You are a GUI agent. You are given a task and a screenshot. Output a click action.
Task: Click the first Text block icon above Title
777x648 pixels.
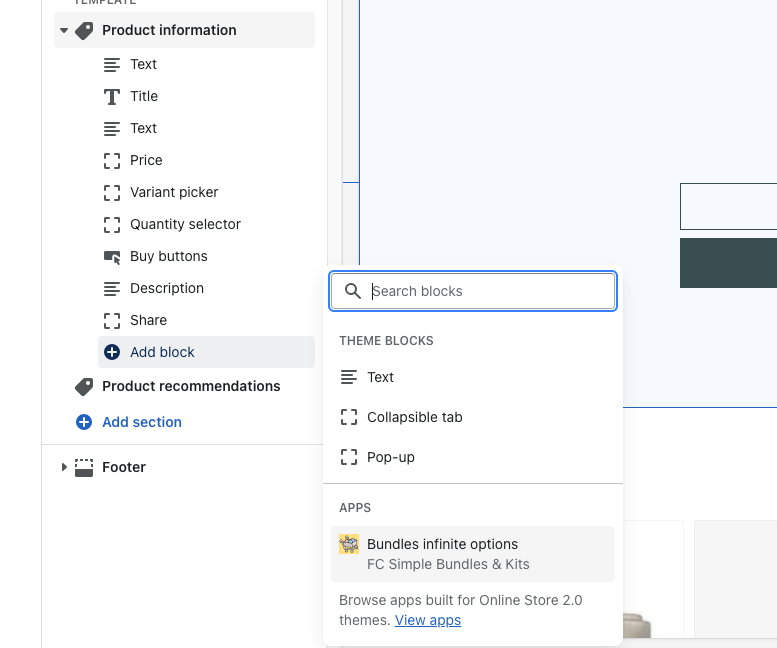click(x=112, y=64)
